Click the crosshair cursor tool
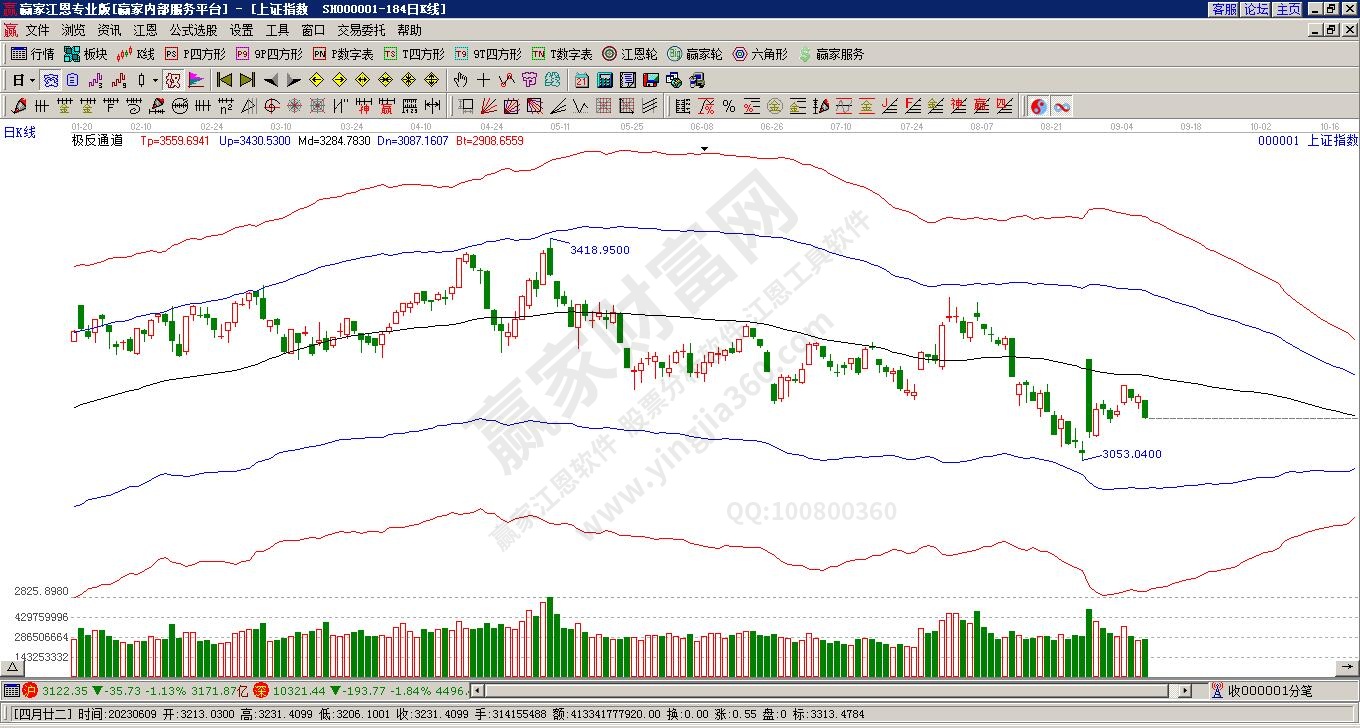This screenshot has height=728, width=1360. point(483,80)
